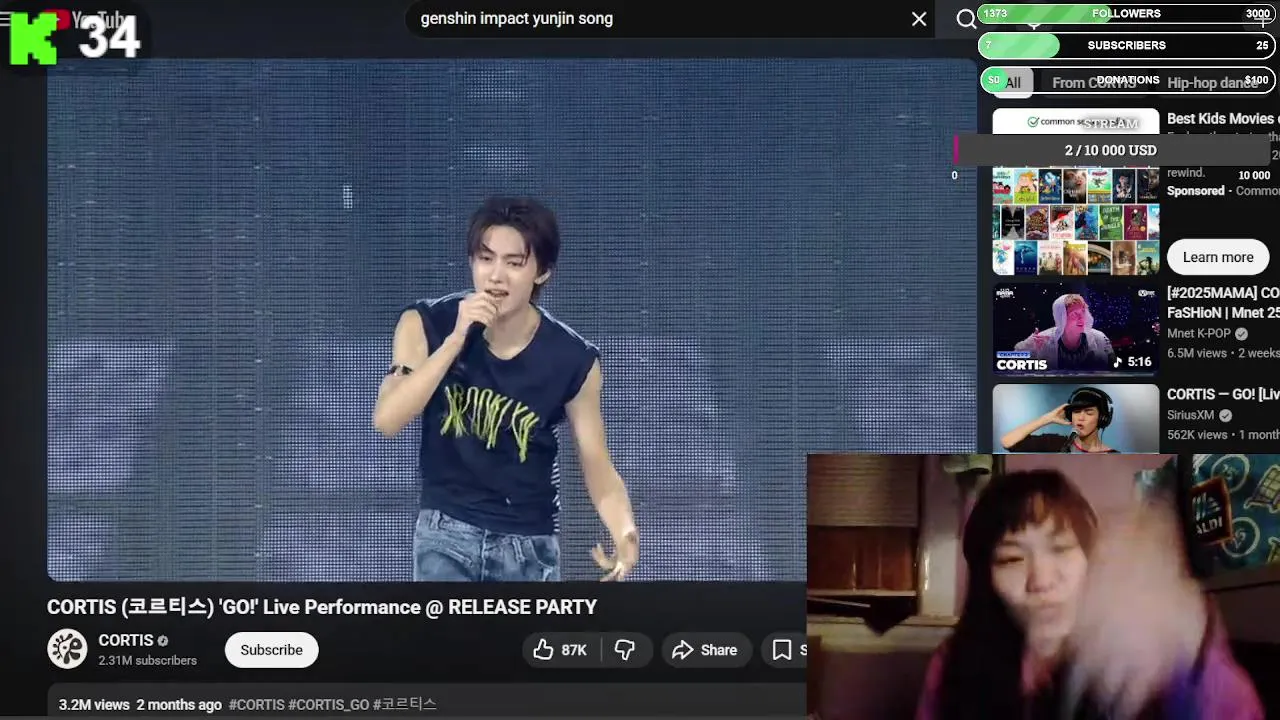Select the All filter chip
The image size is (1280, 720).
tap(1013, 83)
